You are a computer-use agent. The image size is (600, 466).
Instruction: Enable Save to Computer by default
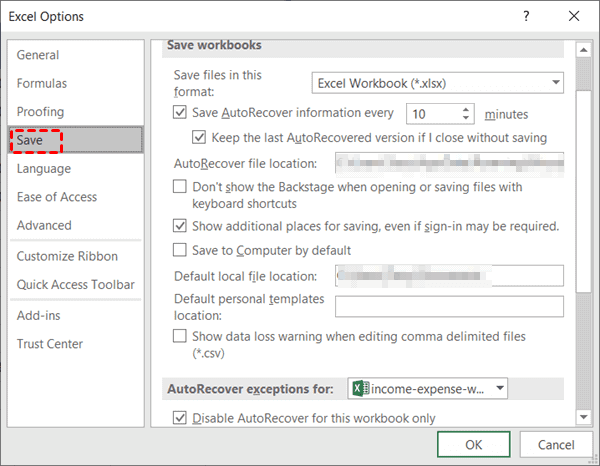180,249
